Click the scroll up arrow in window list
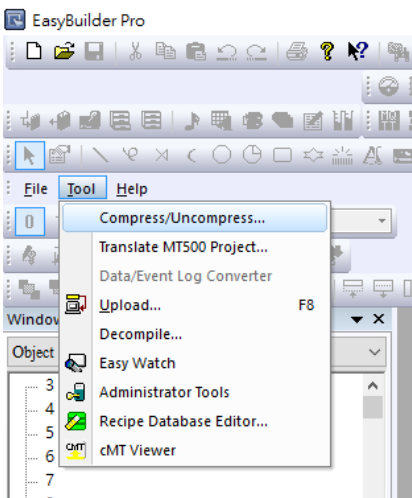The width and height of the screenshot is (412, 498). (x=373, y=386)
